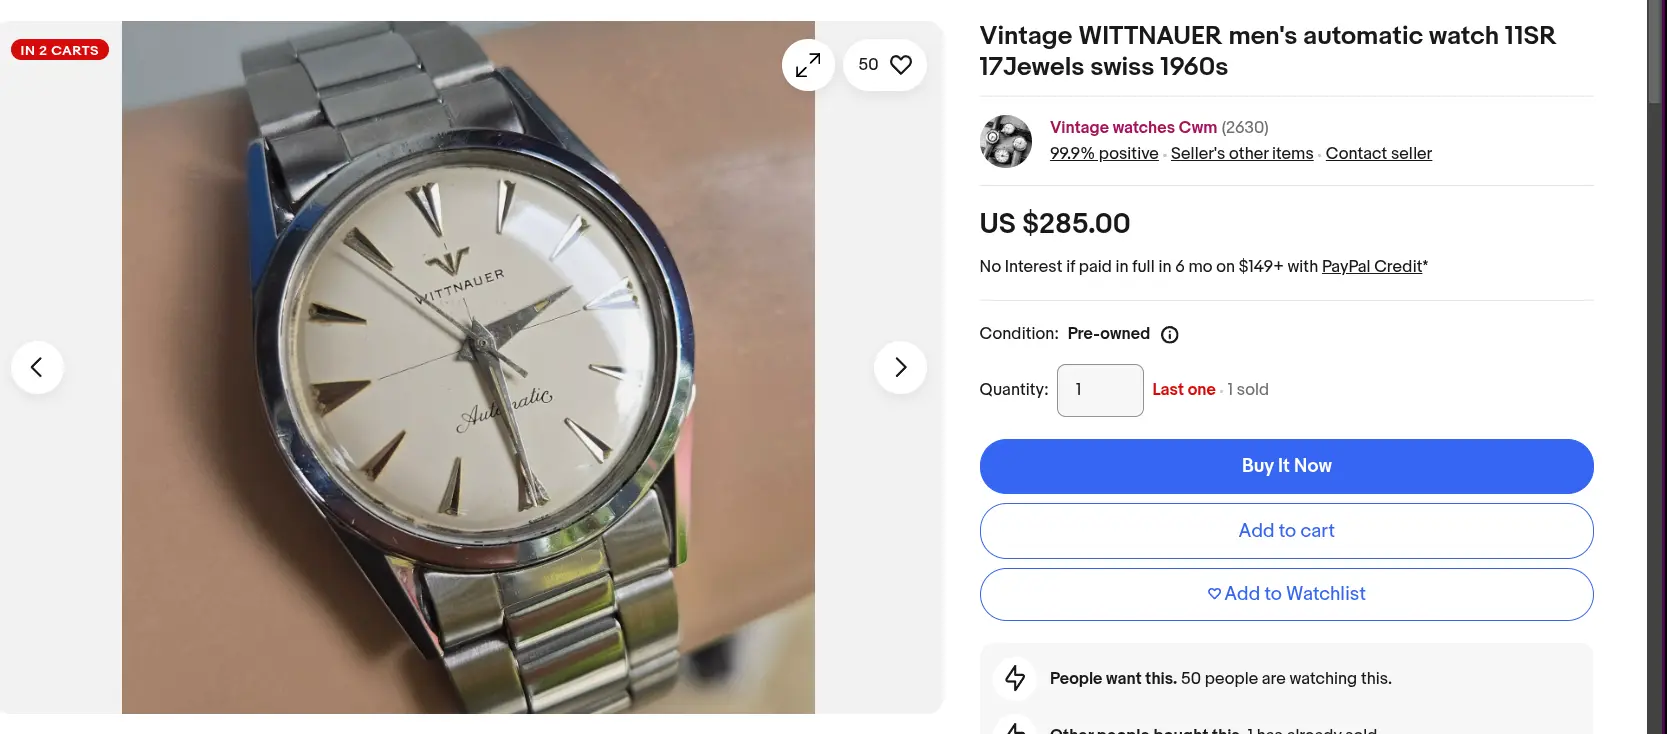Open the PayPal Credit details link

point(1371,266)
